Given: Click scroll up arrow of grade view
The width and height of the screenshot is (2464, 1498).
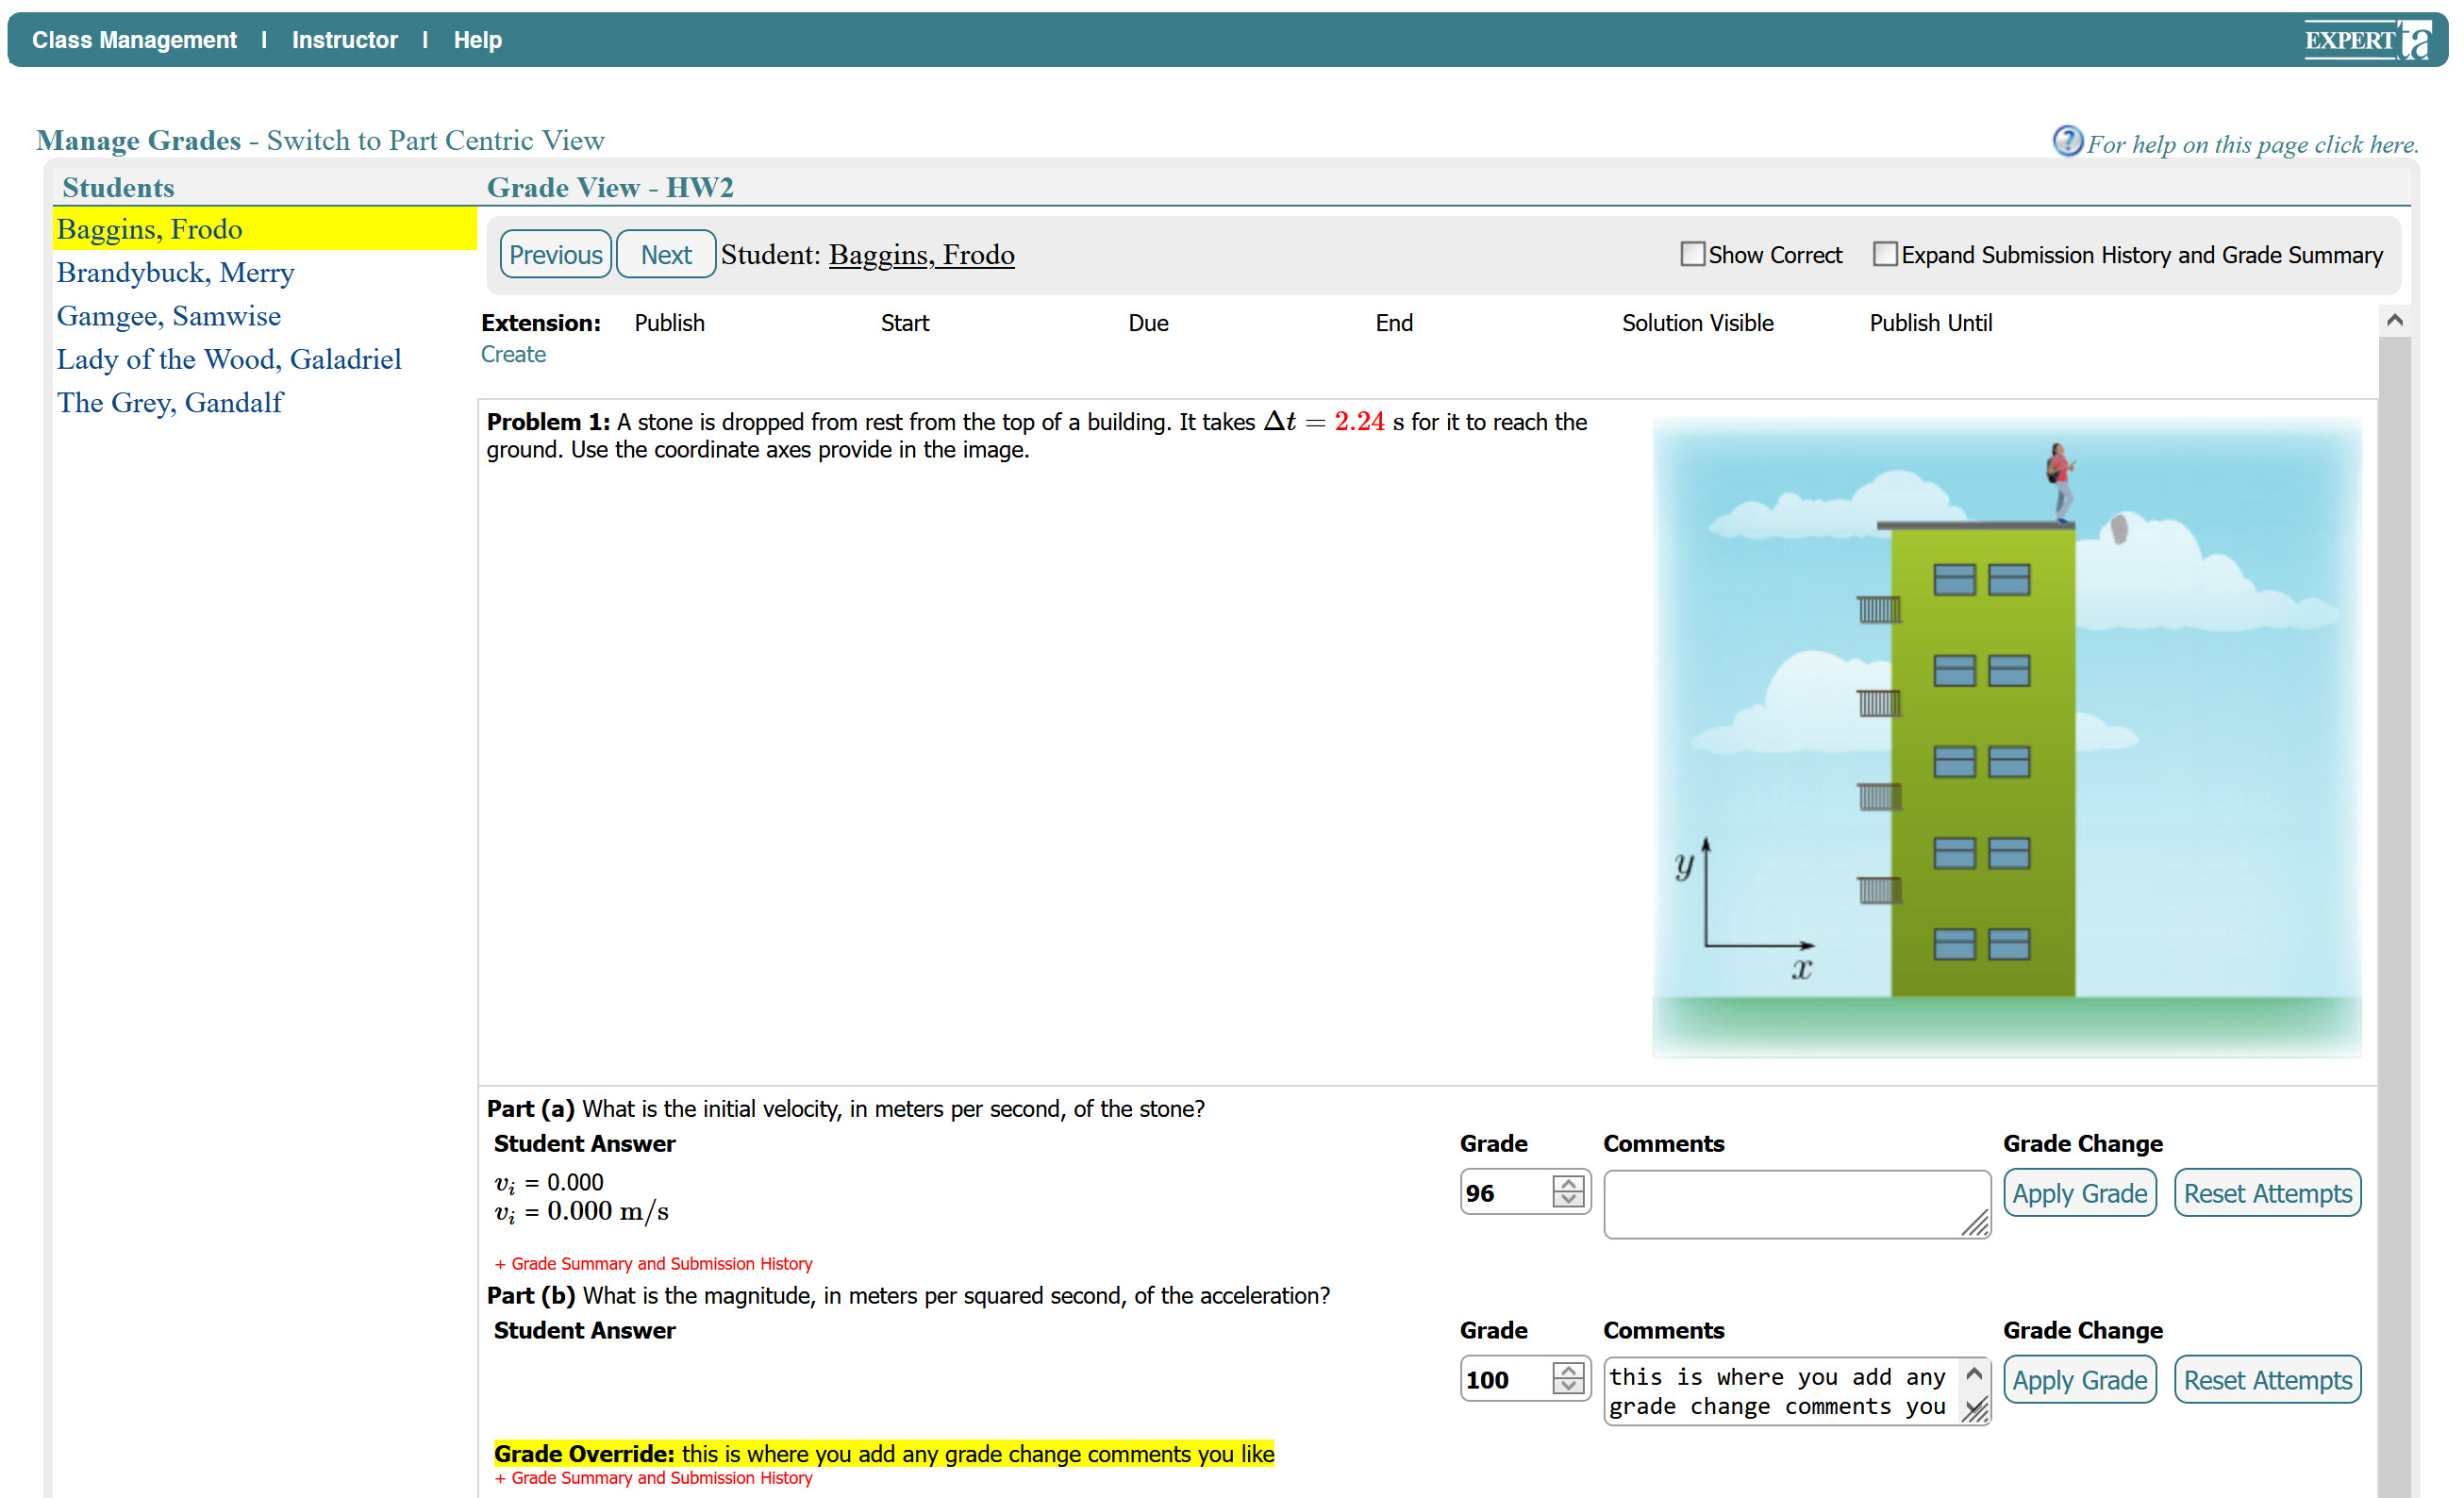Looking at the screenshot, I should [x=2394, y=321].
